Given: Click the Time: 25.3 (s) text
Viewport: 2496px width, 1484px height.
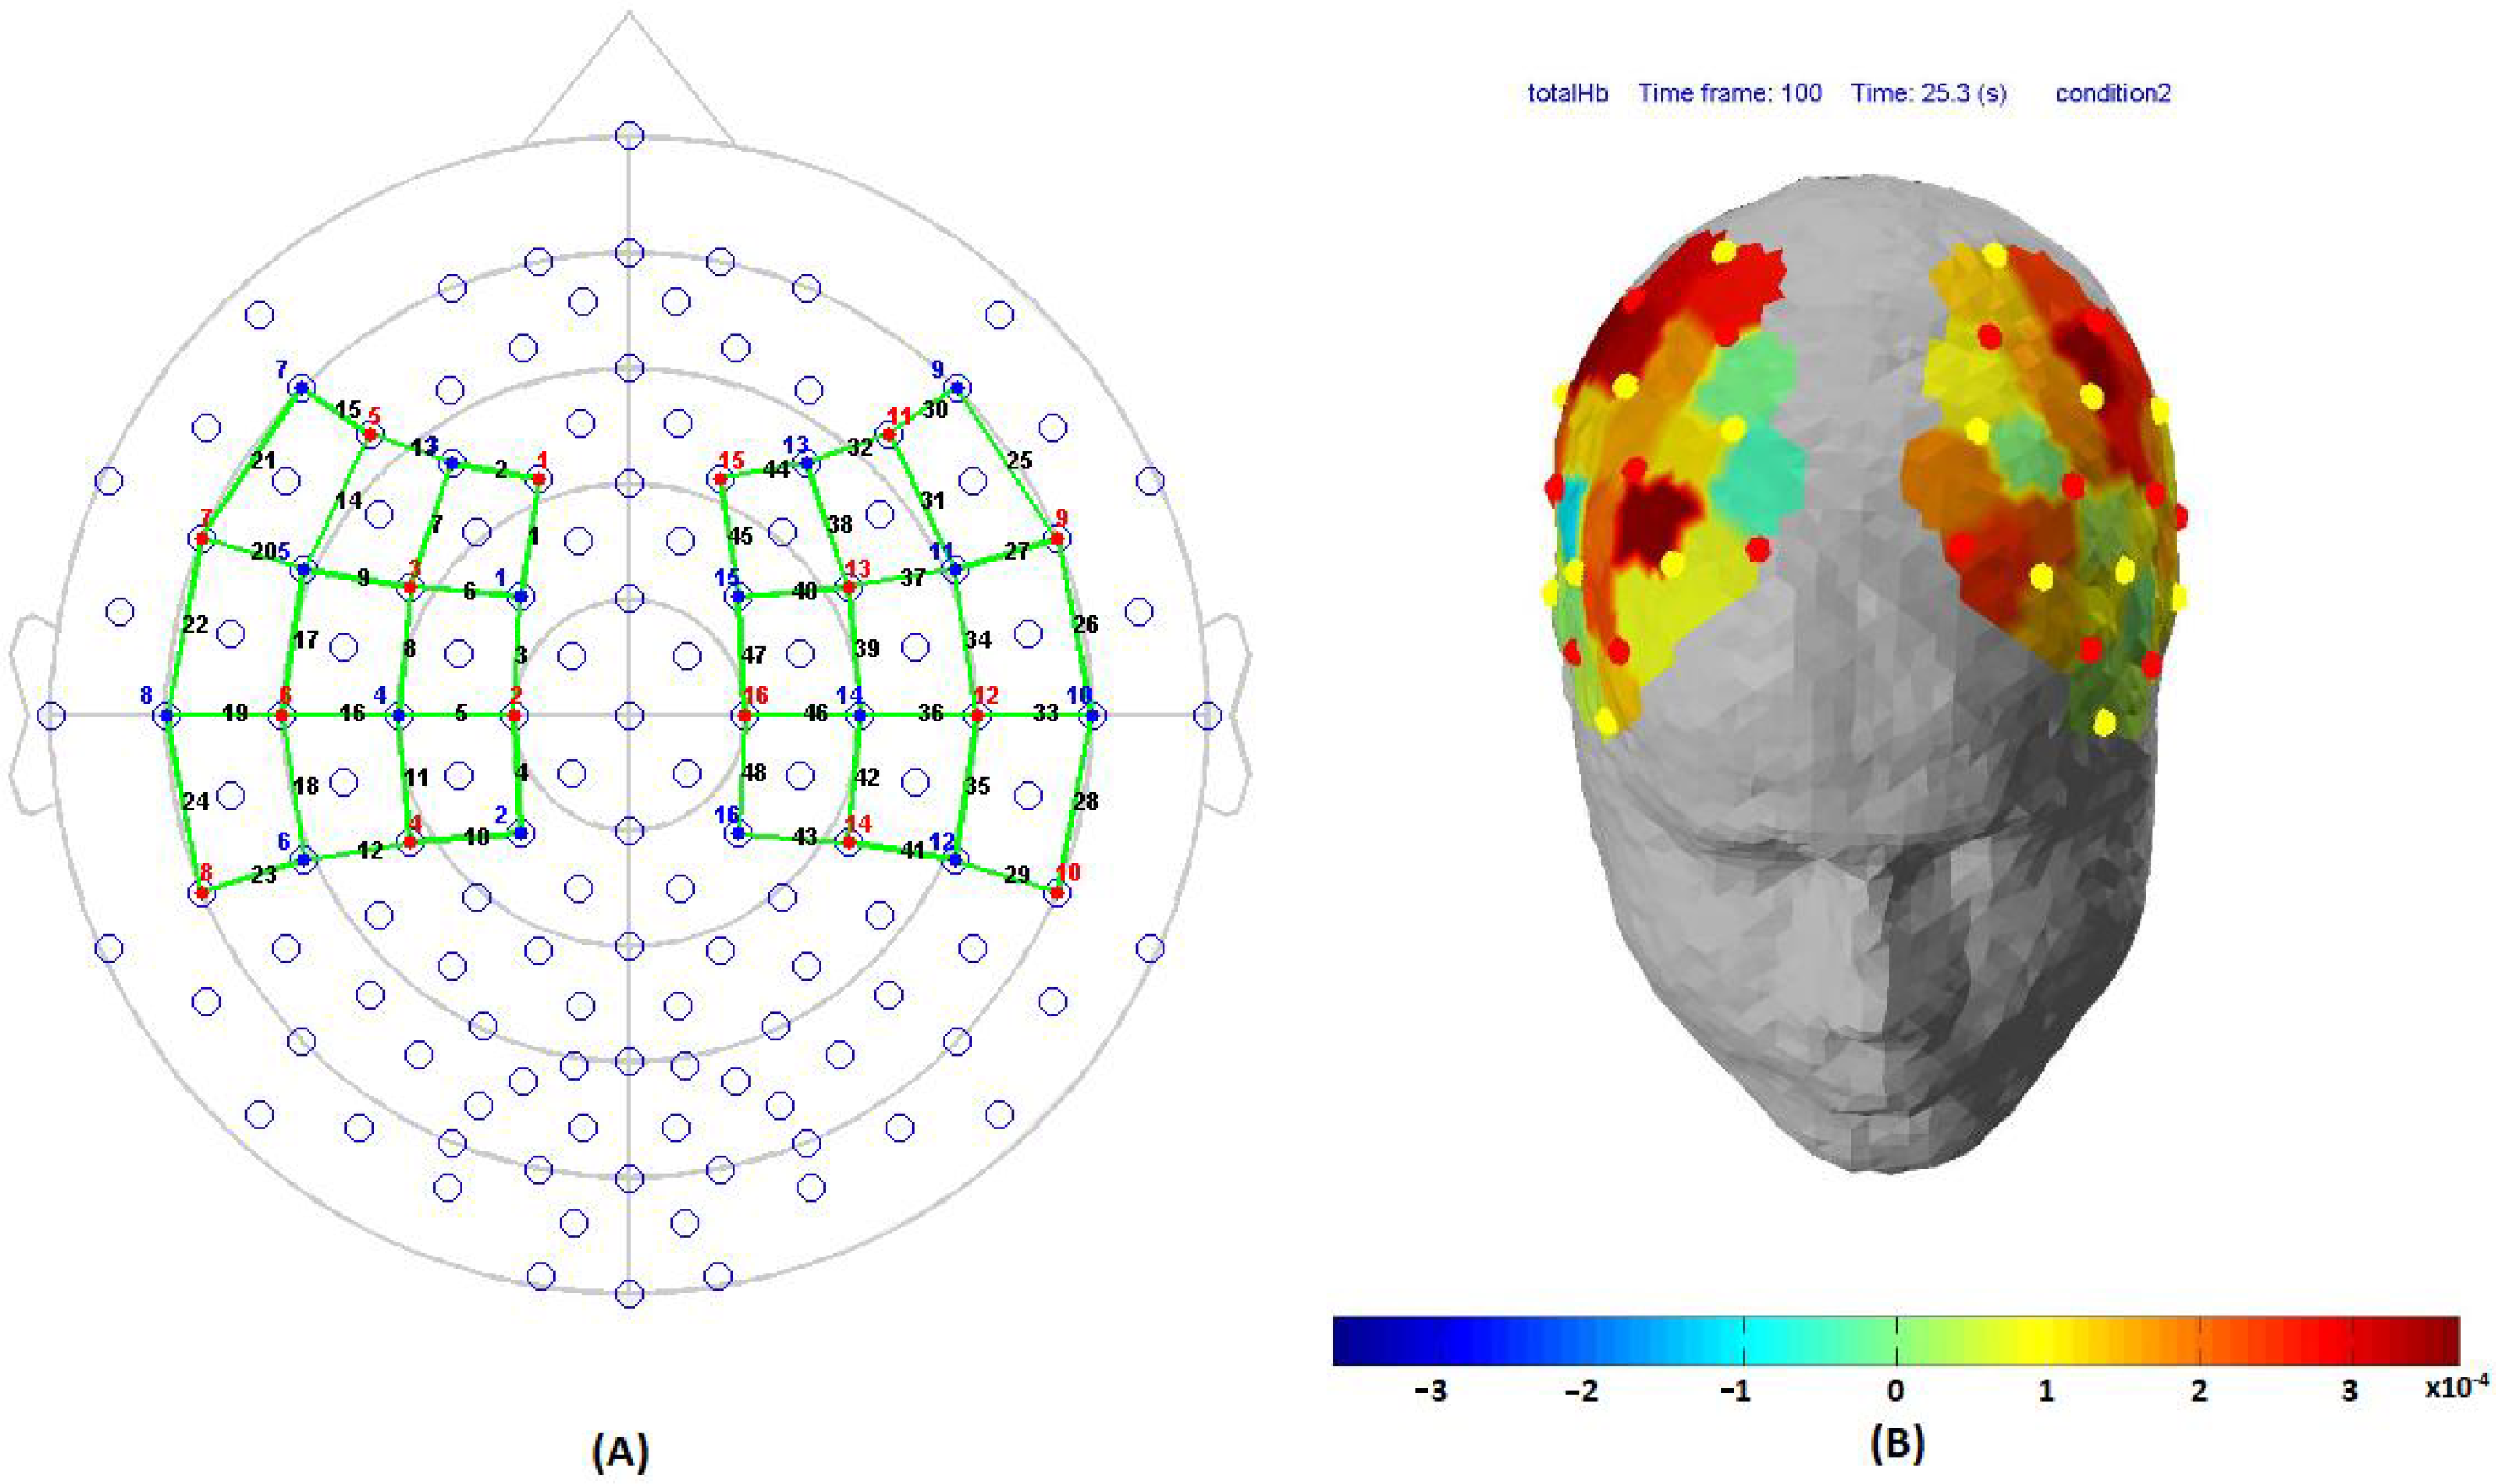Looking at the screenshot, I should point(1928,94).
